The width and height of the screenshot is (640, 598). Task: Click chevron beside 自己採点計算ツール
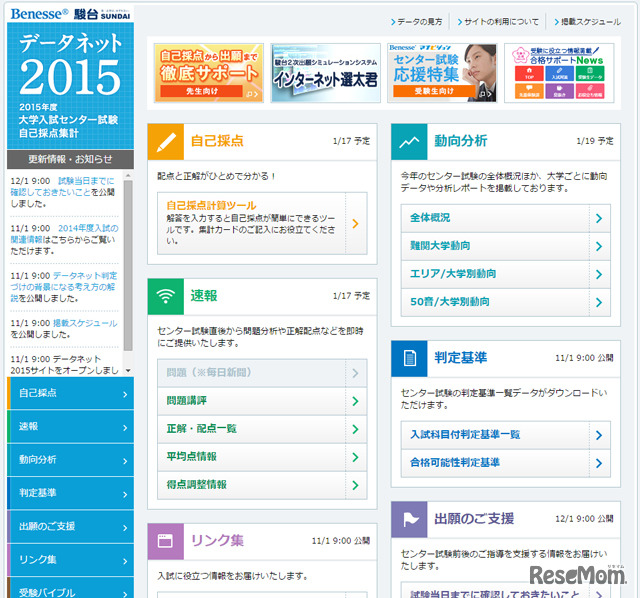[x=356, y=224]
